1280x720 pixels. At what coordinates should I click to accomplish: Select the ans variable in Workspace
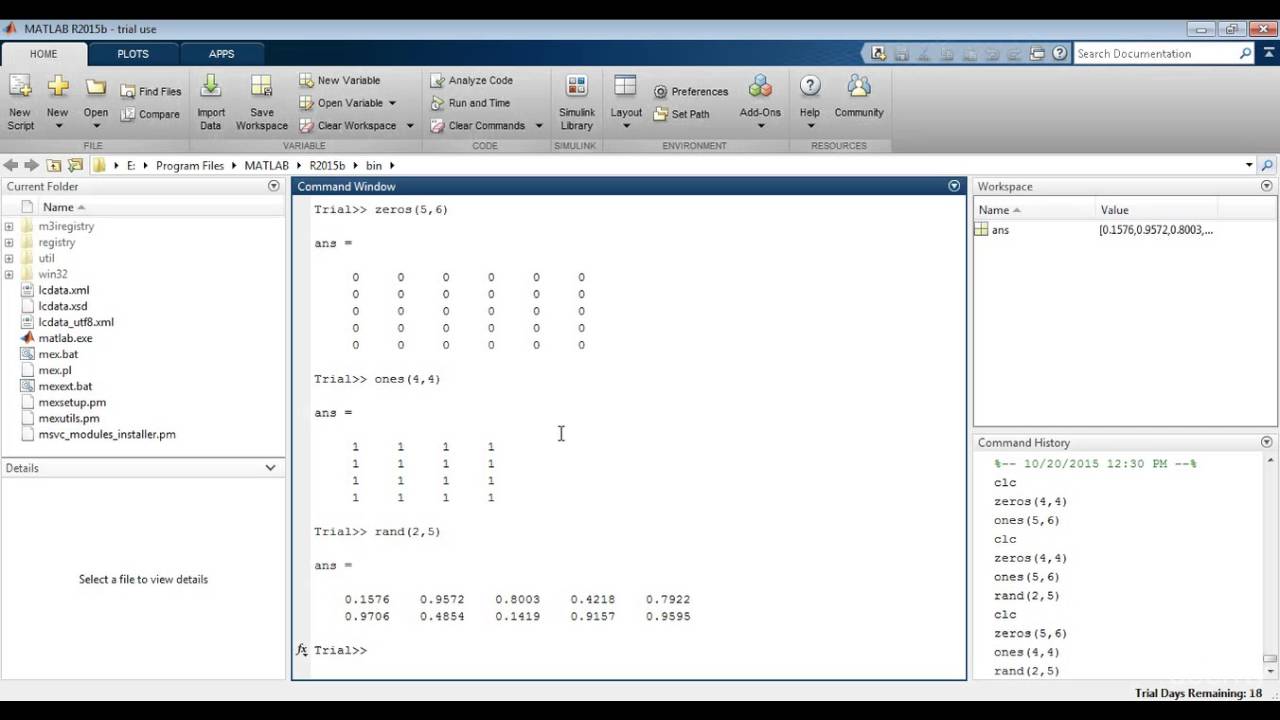[x=1001, y=230]
